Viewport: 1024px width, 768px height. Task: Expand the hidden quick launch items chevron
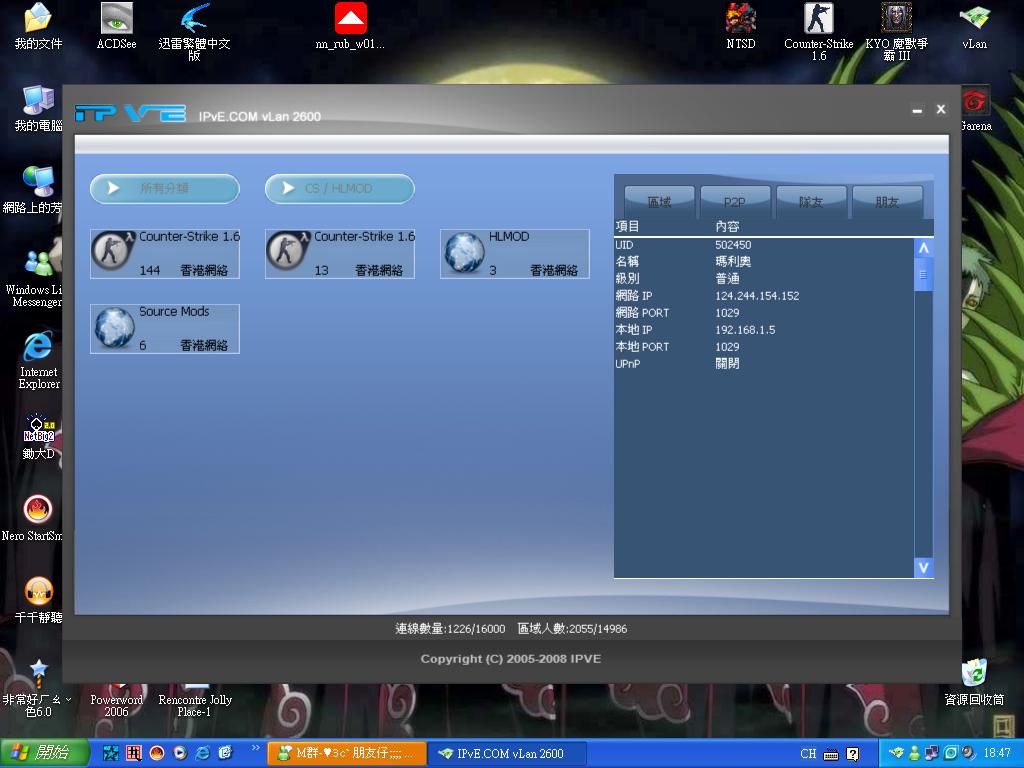click(x=255, y=748)
